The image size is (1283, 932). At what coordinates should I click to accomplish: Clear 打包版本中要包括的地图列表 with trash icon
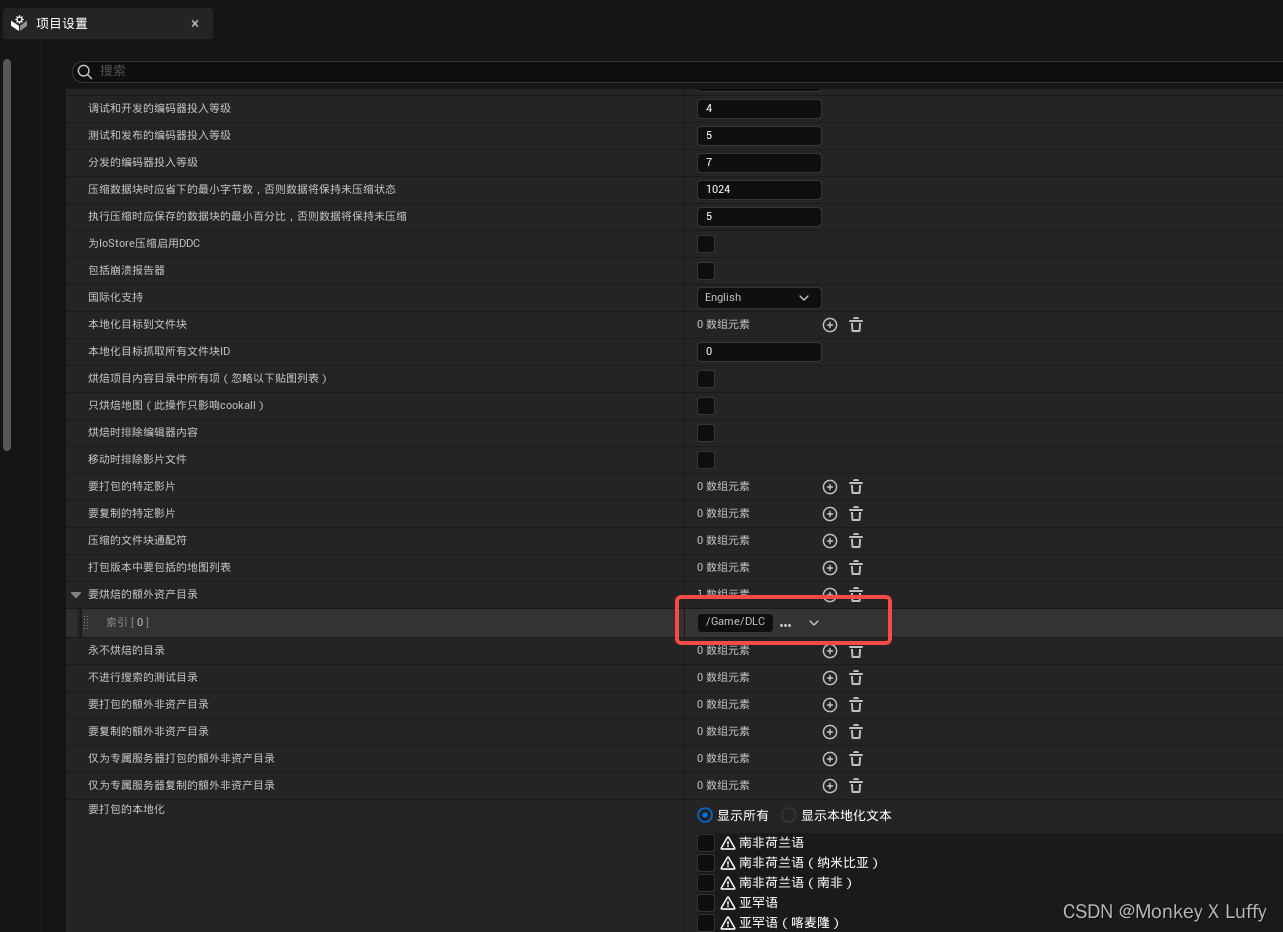[856, 568]
